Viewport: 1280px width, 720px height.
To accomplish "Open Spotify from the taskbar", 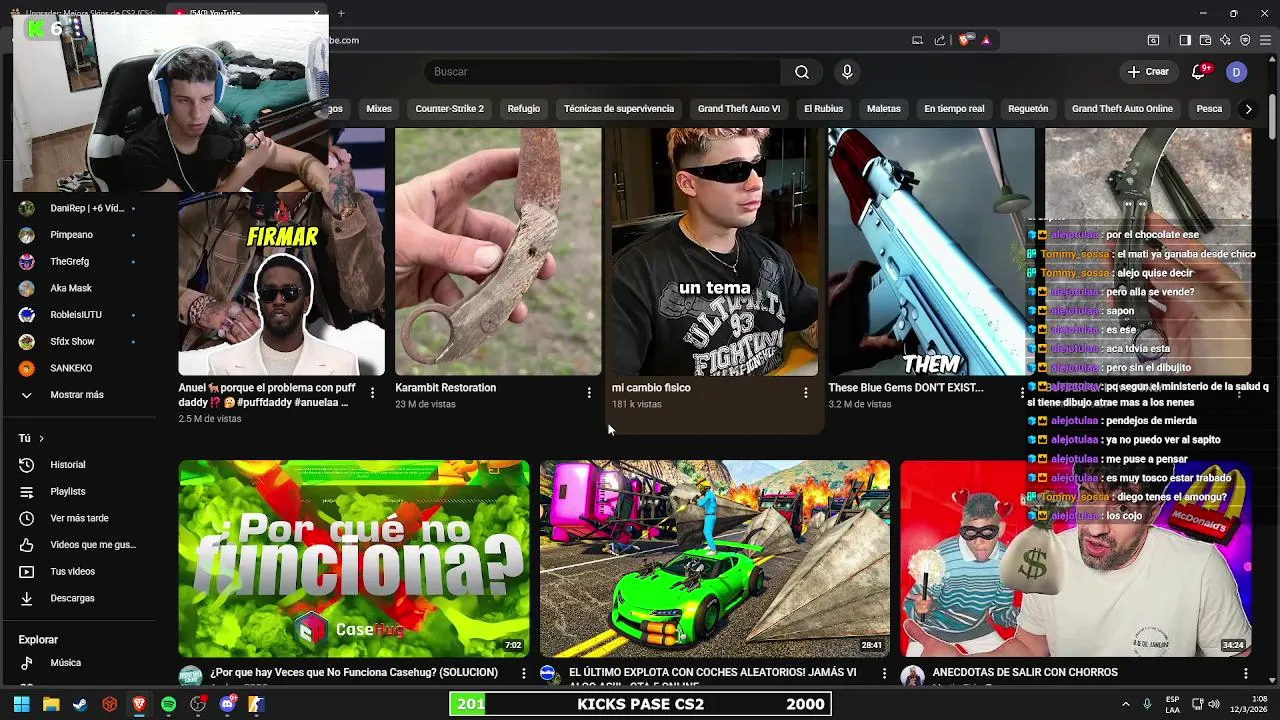I will tap(168, 704).
